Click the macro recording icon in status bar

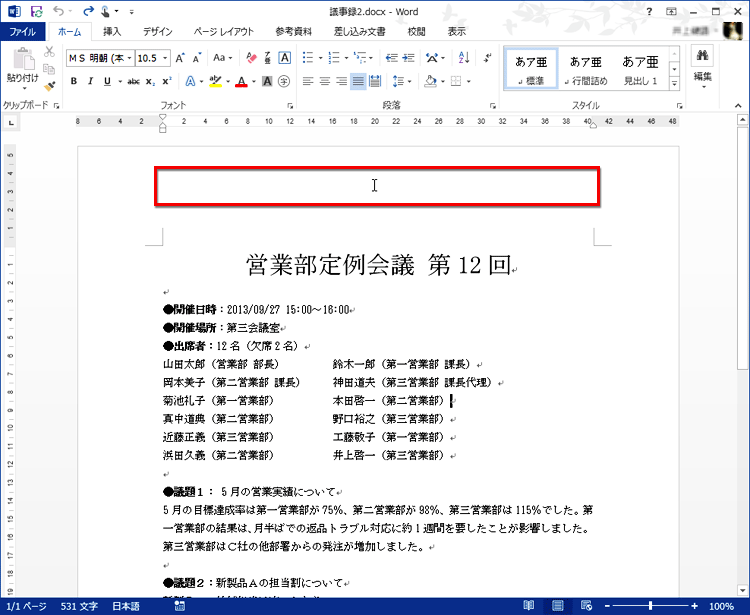coord(180,606)
